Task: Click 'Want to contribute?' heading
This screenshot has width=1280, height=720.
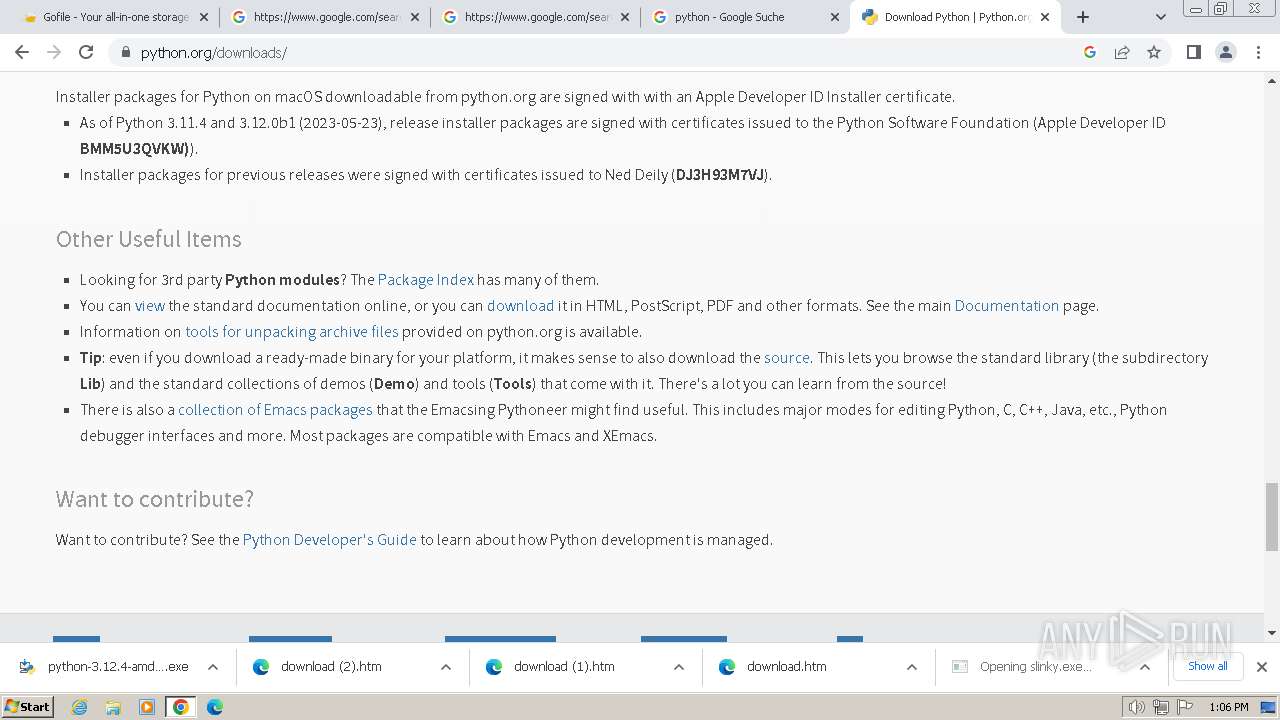Action: pyautogui.click(x=155, y=499)
